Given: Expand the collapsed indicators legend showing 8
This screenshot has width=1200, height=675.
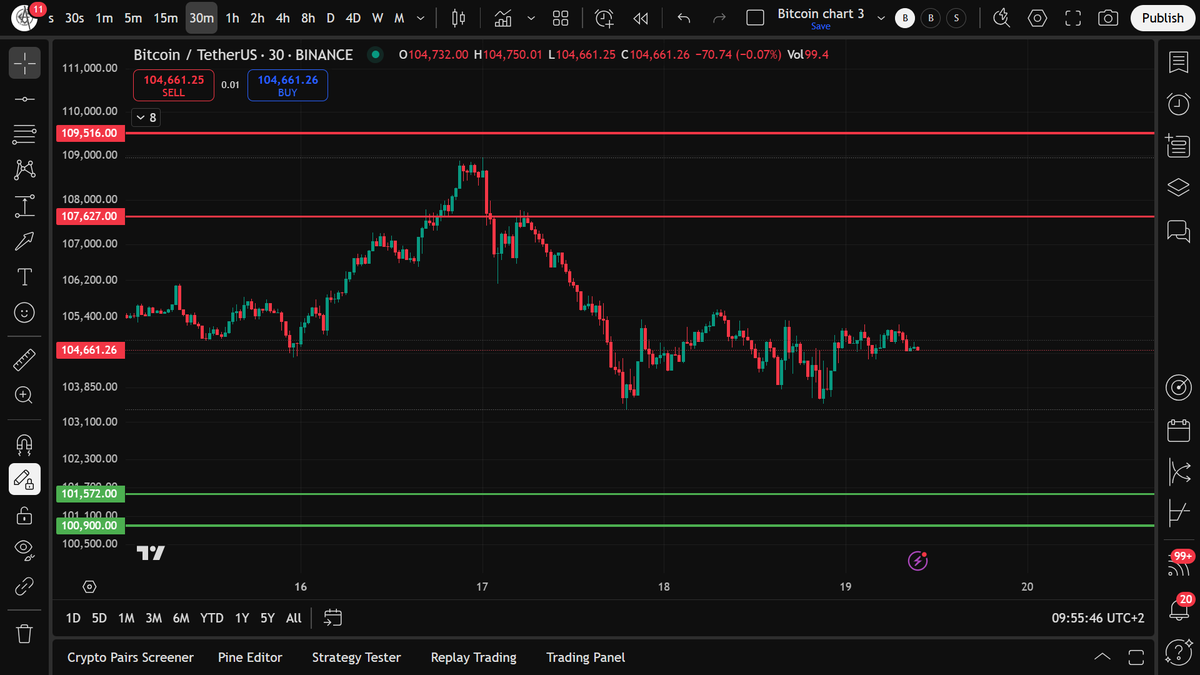Looking at the screenshot, I should pyautogui.click(x=146, y=118).
